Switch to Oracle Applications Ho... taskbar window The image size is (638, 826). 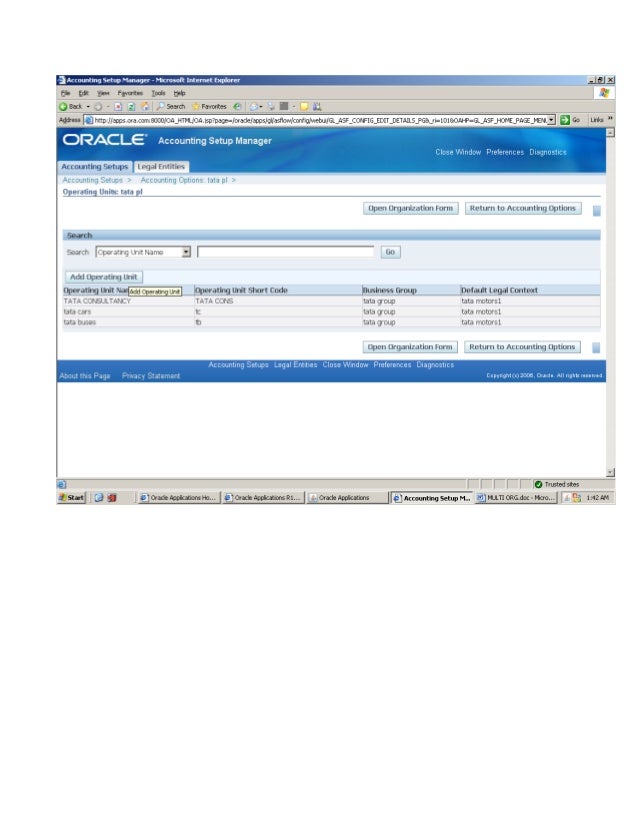coord(178,497)
